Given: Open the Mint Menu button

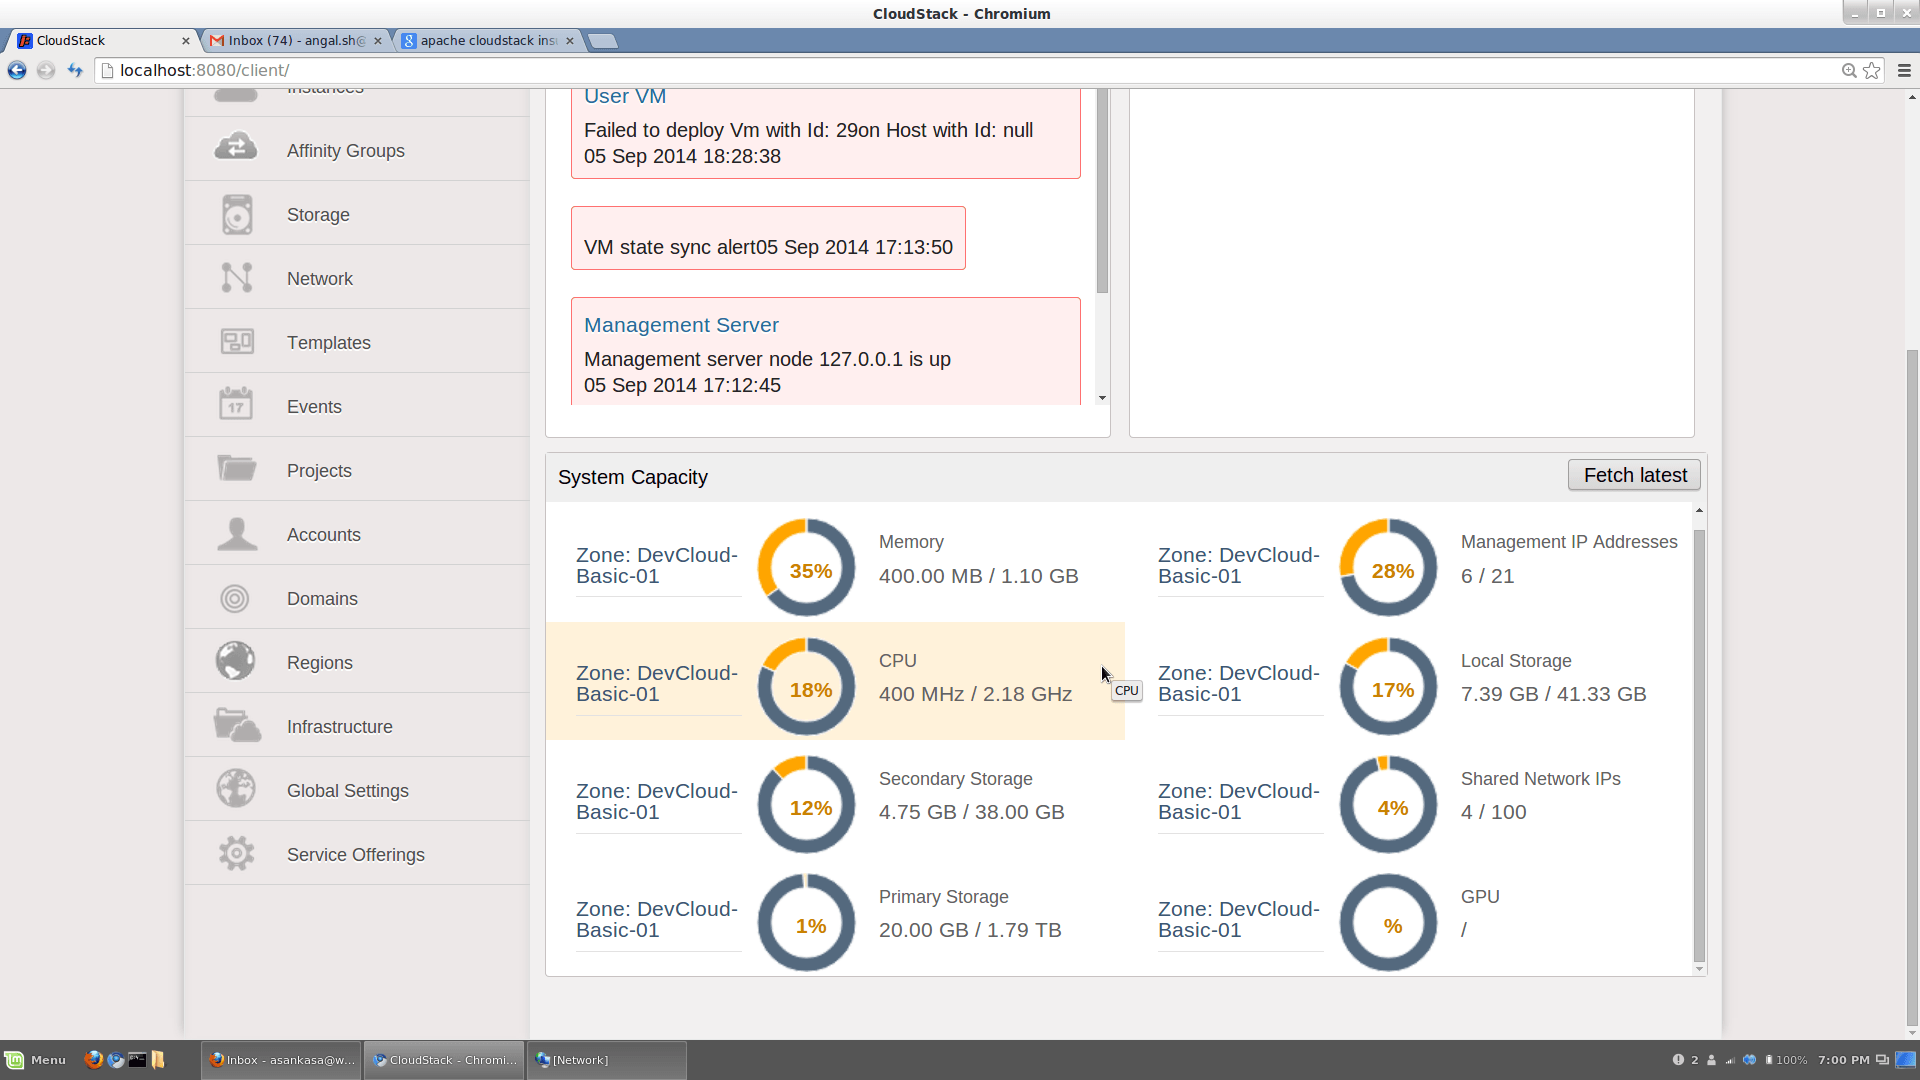Looking at the screenshot, I should click(x=36, y=1060).
